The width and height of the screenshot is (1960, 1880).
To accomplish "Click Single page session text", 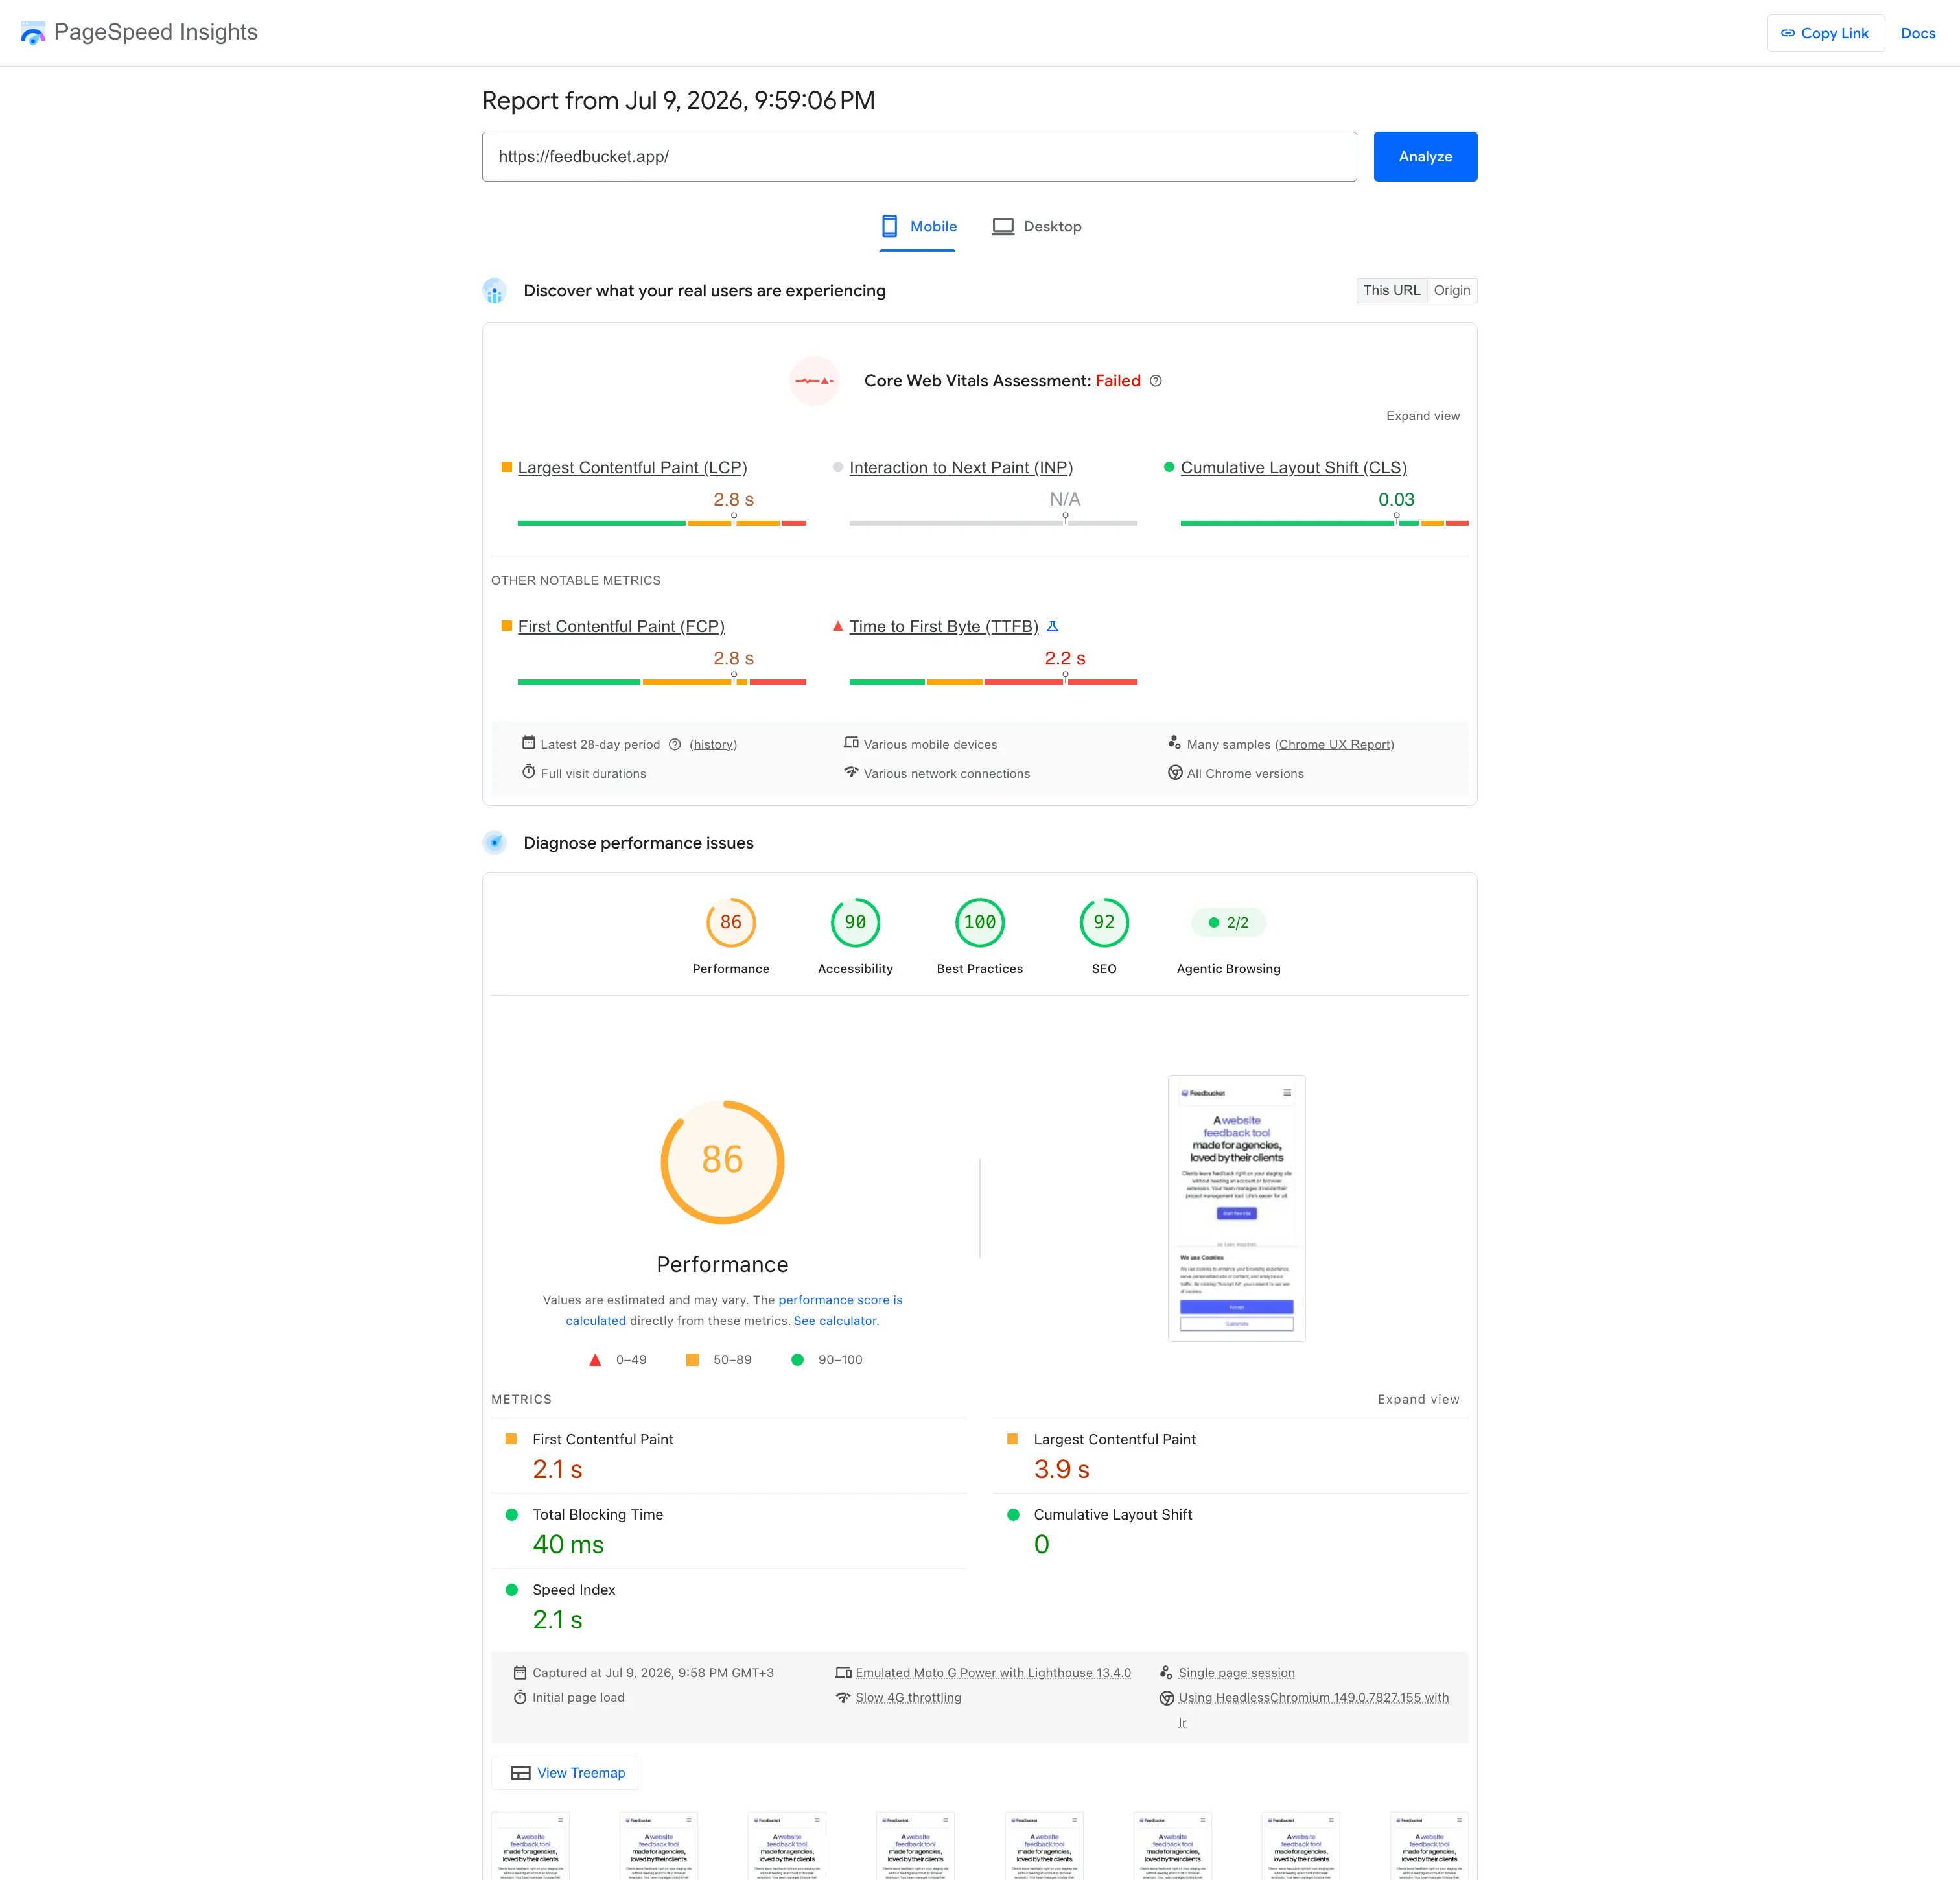I will [1236, 1673].
